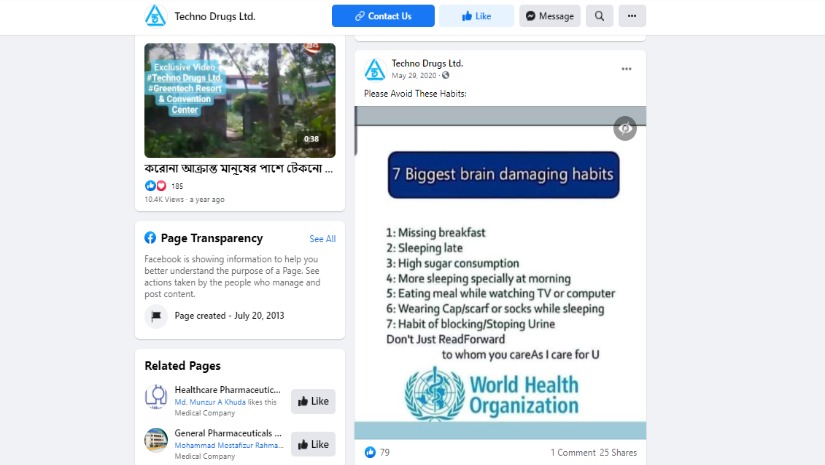Viewport: 825px width, 465px height.
Task: Open the May 29, 2020 post timestamp
Action: click(414, 75)
